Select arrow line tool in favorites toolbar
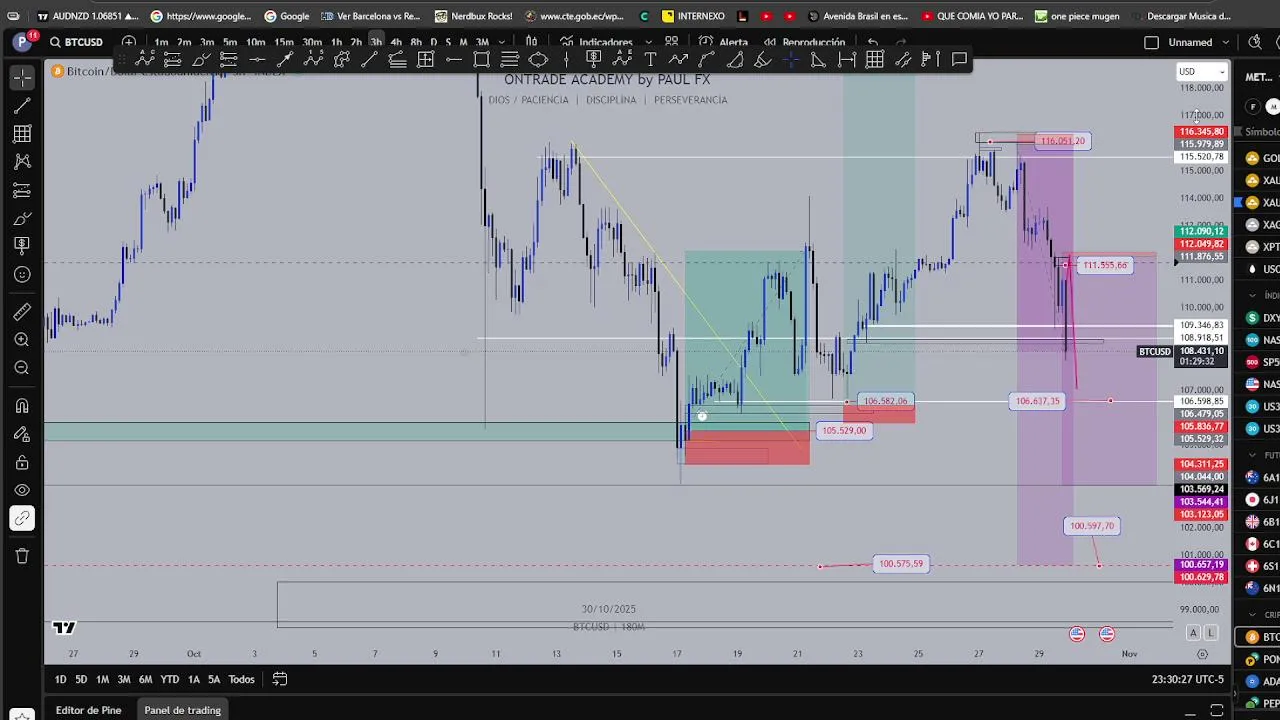 (x=284, y=60)
